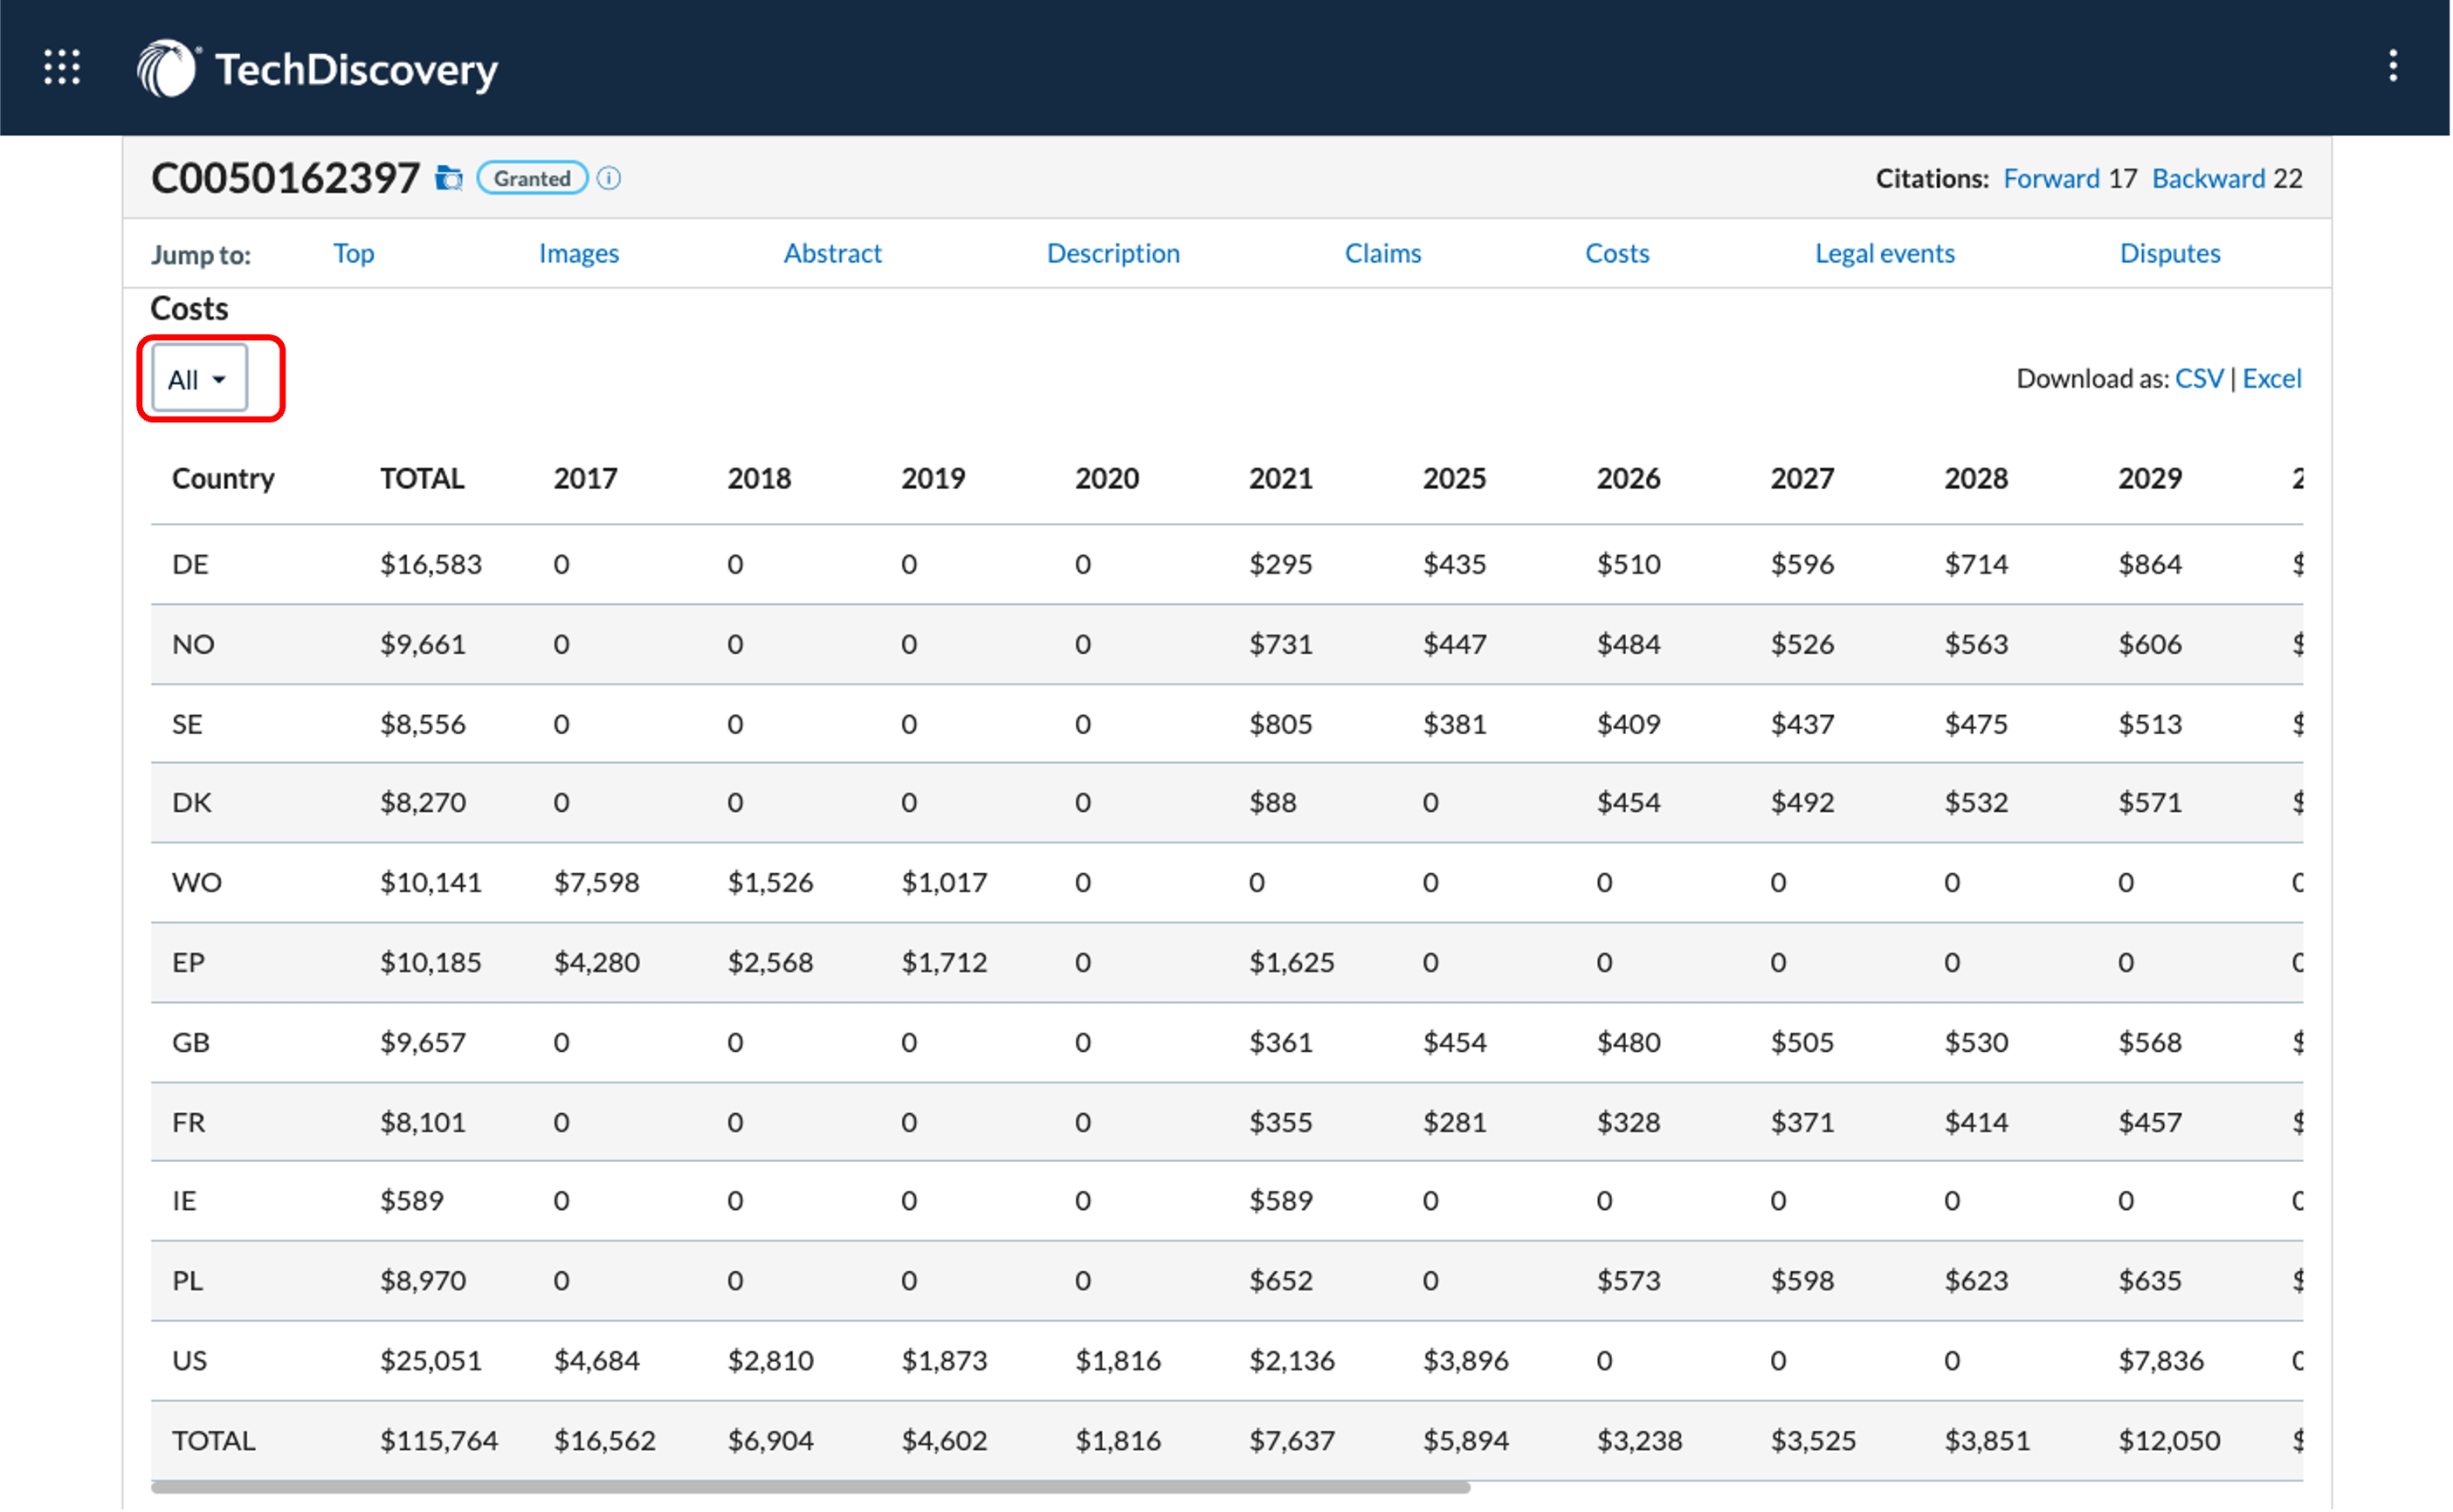
Task: Download costs table as Excel
Action: 2272,378
